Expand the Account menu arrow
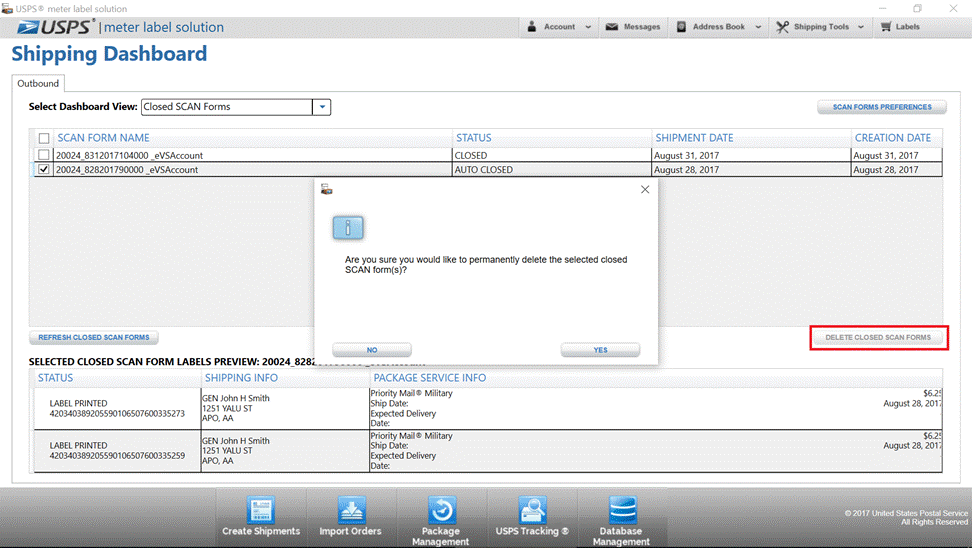Viewport: 972px width, 548px height. (x=588, y=27)
